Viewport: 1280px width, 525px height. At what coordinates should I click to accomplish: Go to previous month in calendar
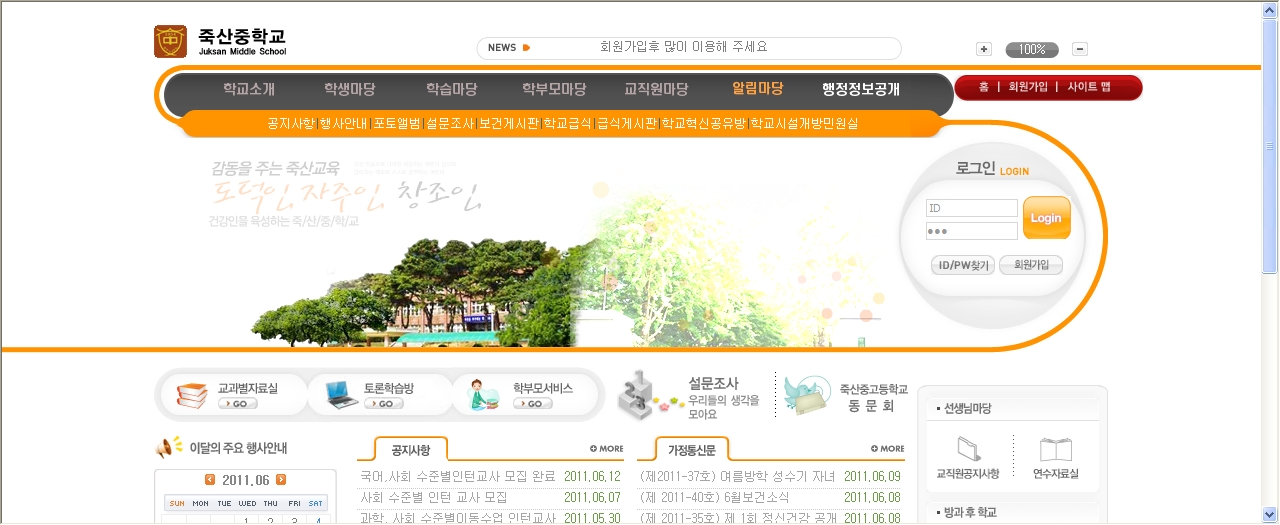pyautogui.click(x=210, y=479)
